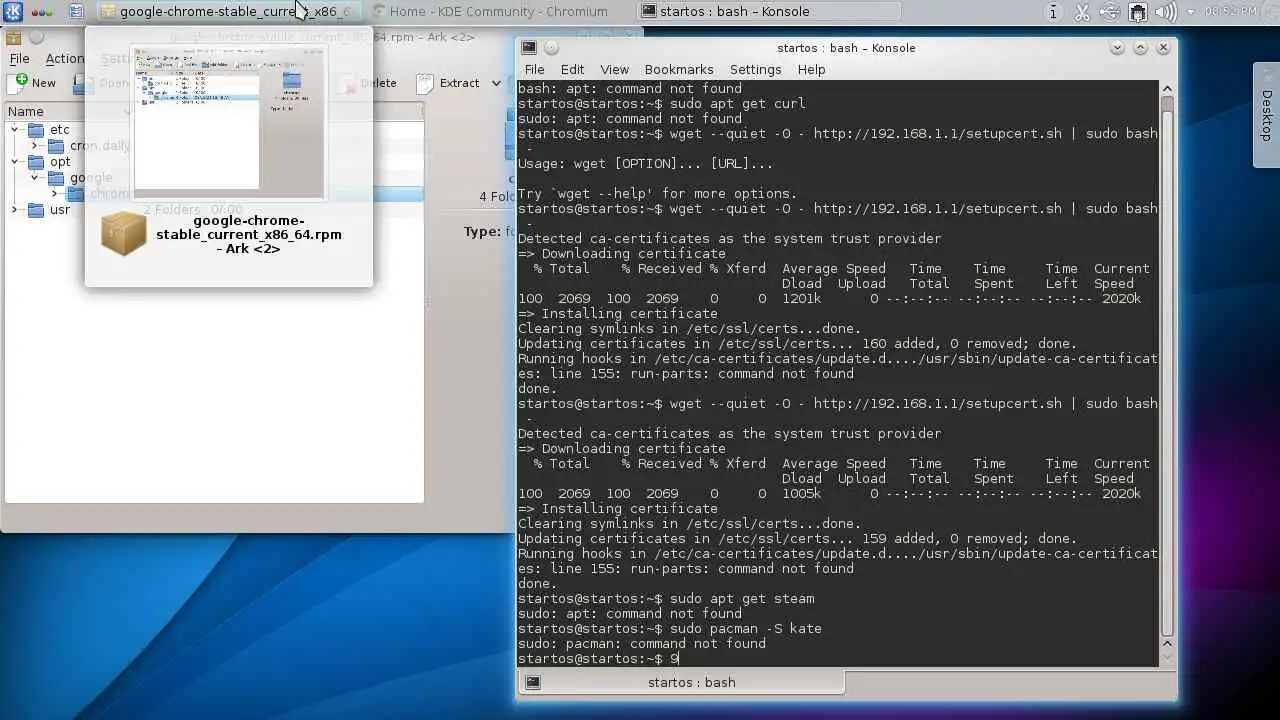Click the terminal icon below the Konsole tab bar
Viewport: 1280px width, 720px height.
(533, 682)
